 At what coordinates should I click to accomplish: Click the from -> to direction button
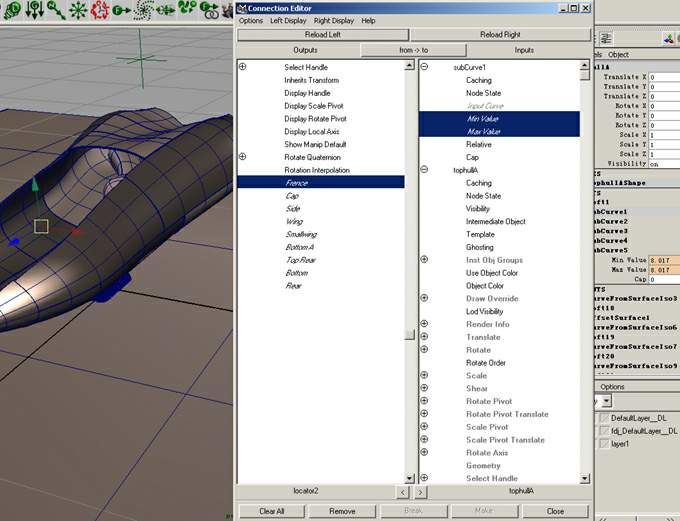pos(413,50)
